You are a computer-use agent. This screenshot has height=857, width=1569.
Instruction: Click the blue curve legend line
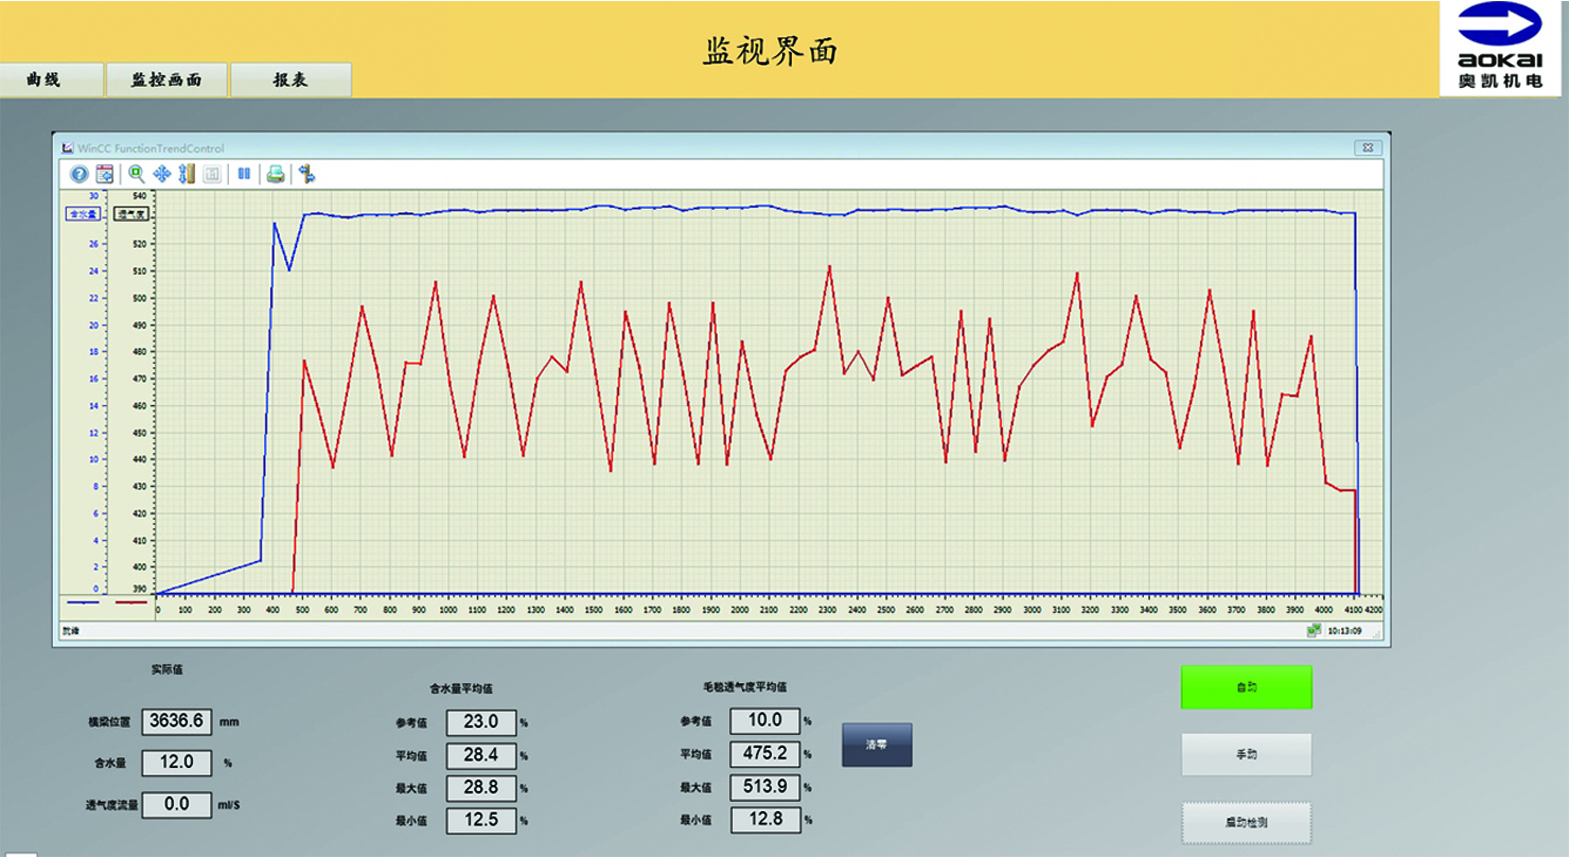(83, 603)
